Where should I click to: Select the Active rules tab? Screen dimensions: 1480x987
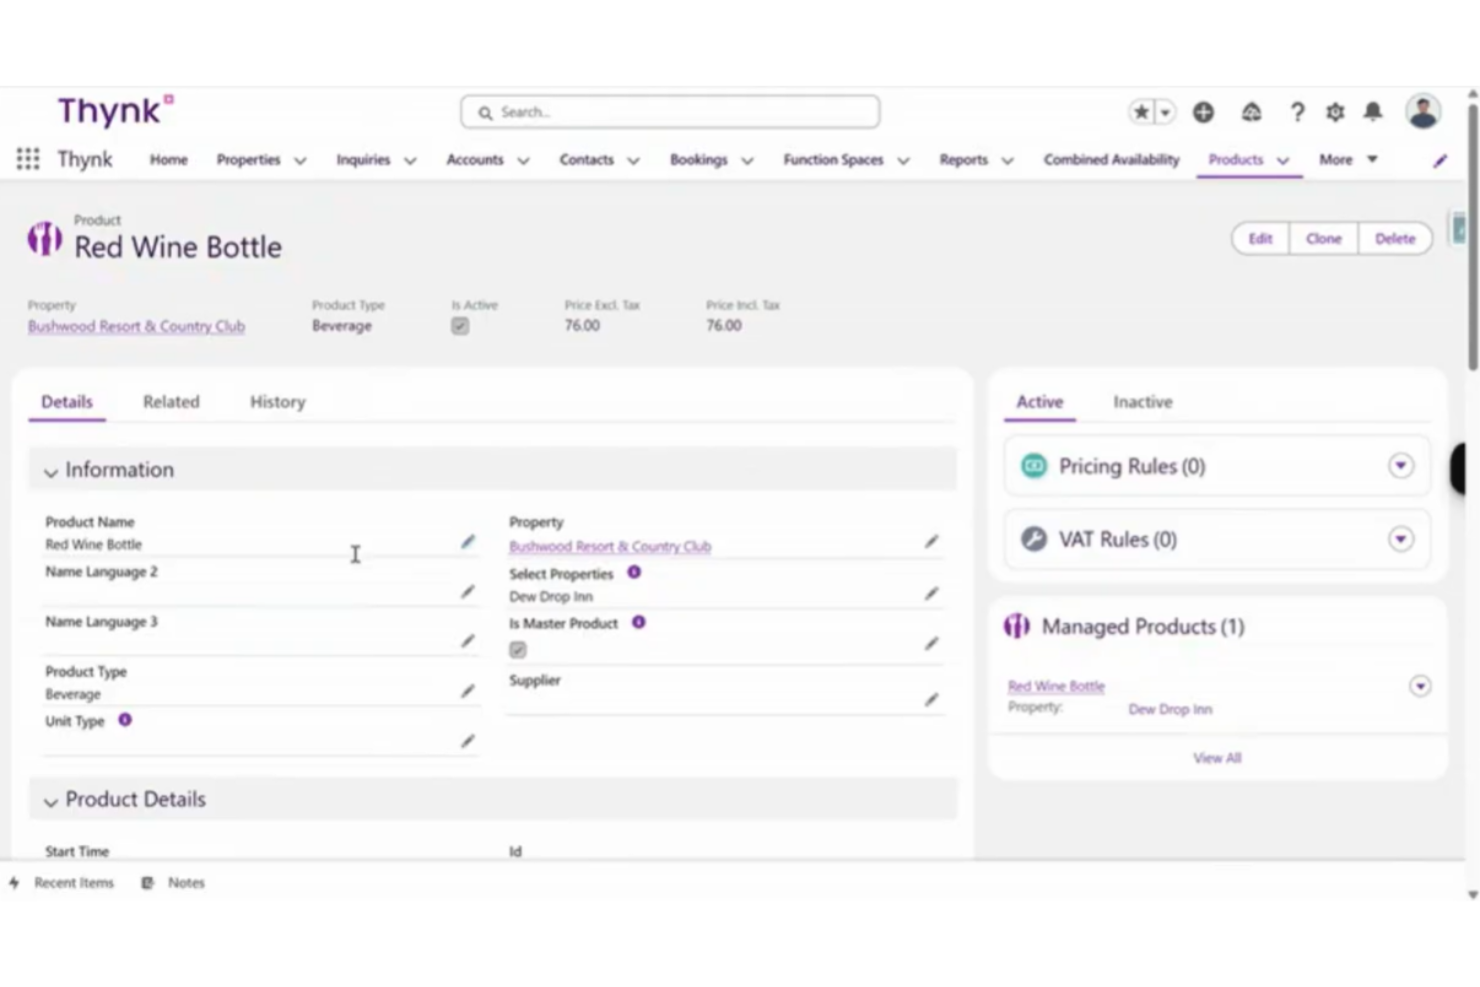tap(1040, 402)
